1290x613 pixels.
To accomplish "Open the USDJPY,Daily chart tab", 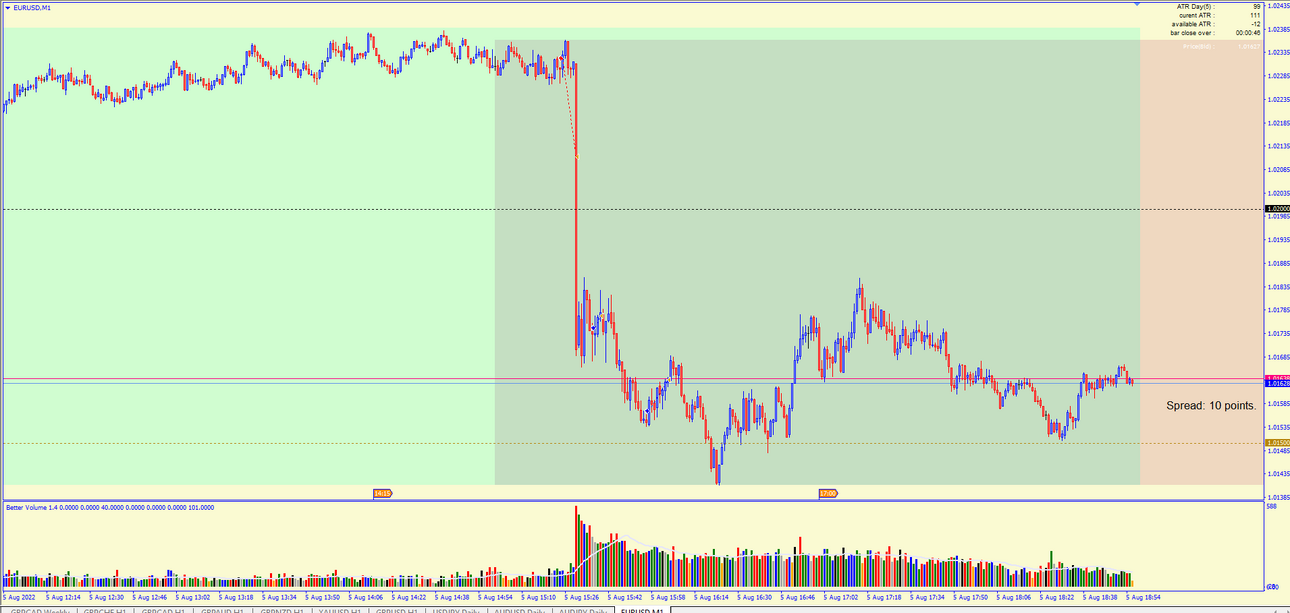I will point(456,610).
